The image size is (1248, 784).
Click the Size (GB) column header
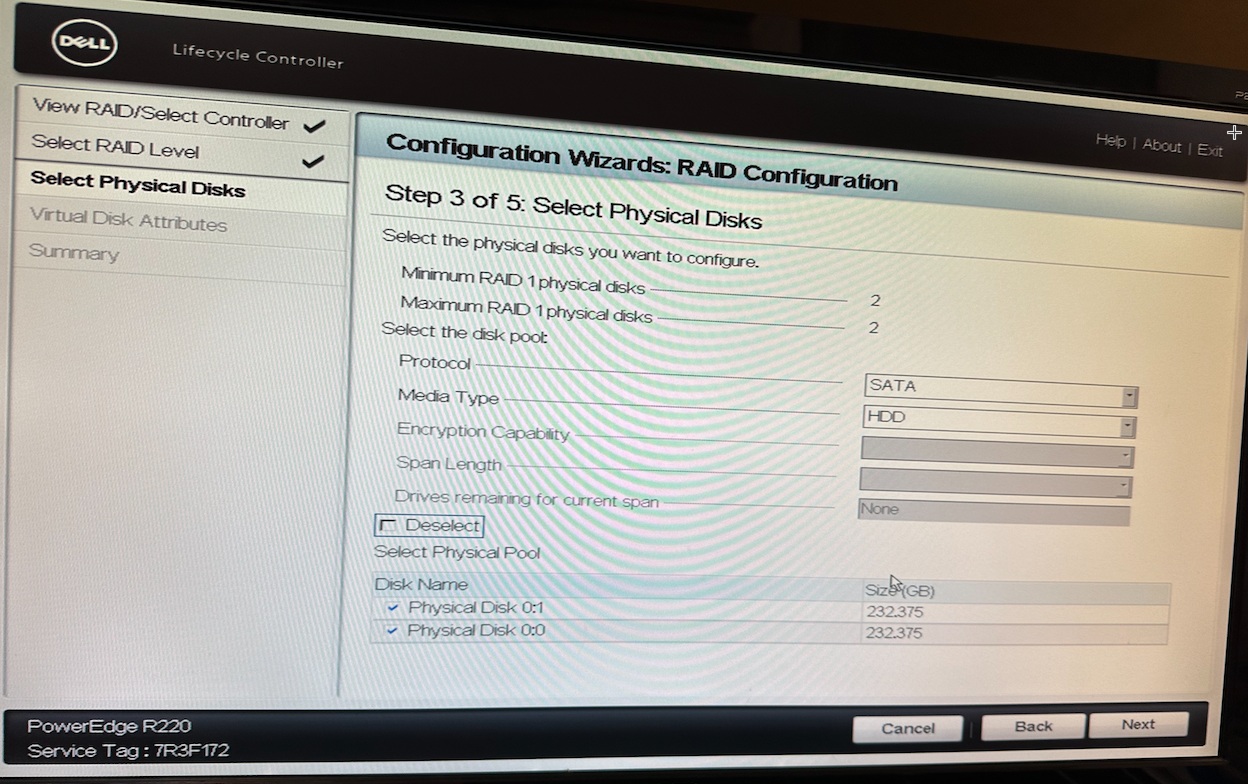[900, 590]
